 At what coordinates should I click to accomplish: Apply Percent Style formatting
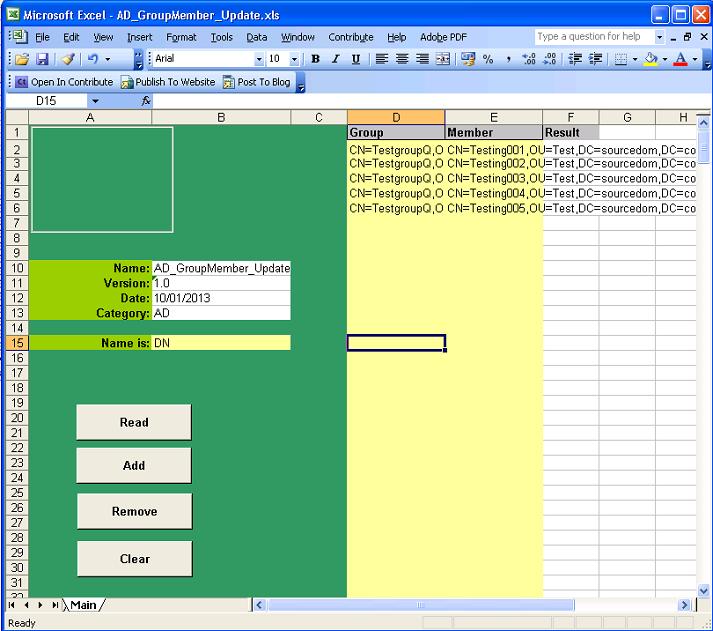[488, 60]
